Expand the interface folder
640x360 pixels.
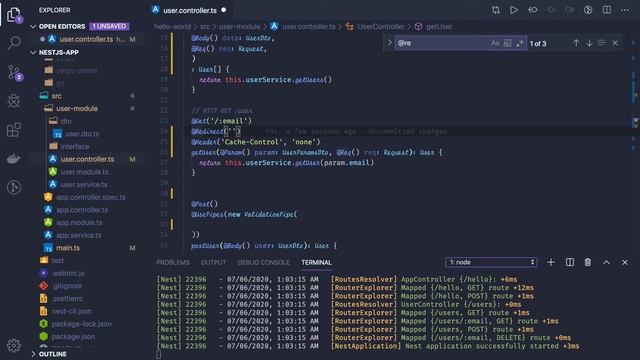(75, 147)
